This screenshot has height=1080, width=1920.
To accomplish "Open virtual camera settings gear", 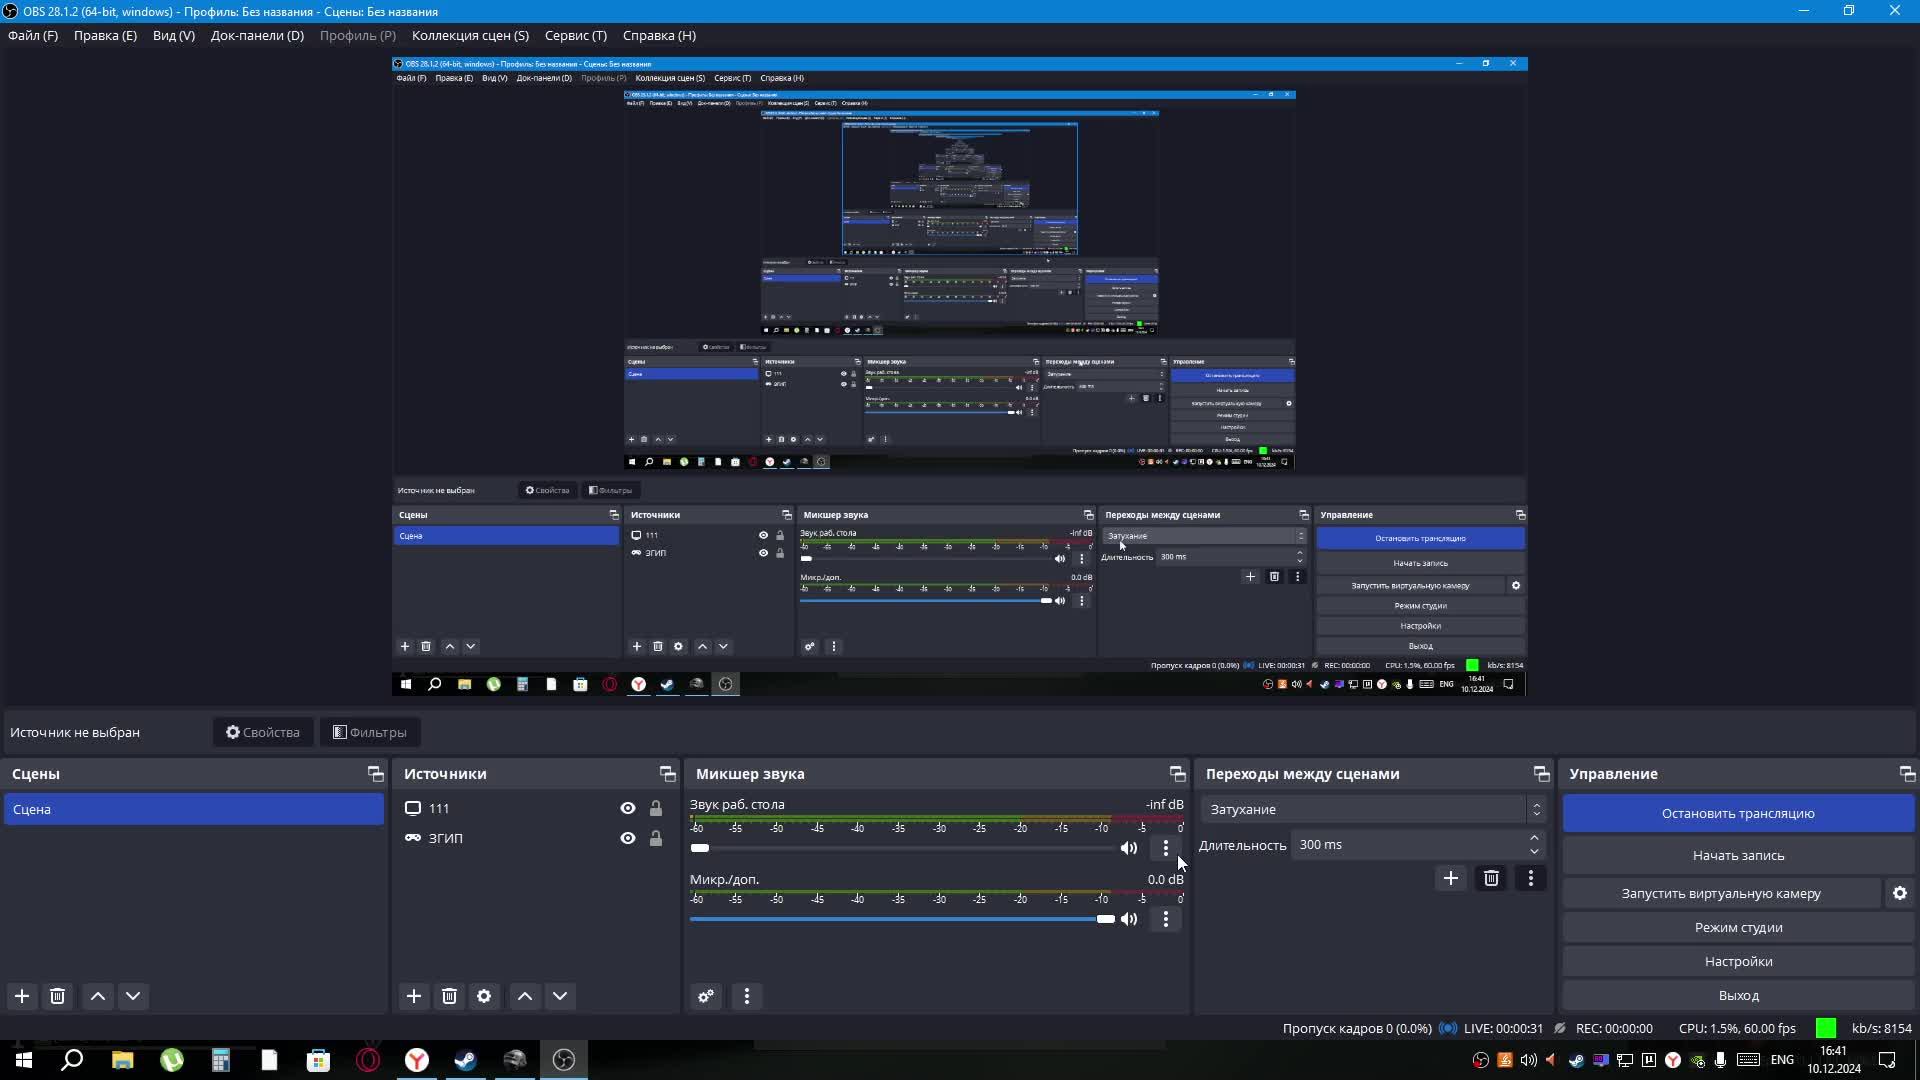I will point(1900,893).
